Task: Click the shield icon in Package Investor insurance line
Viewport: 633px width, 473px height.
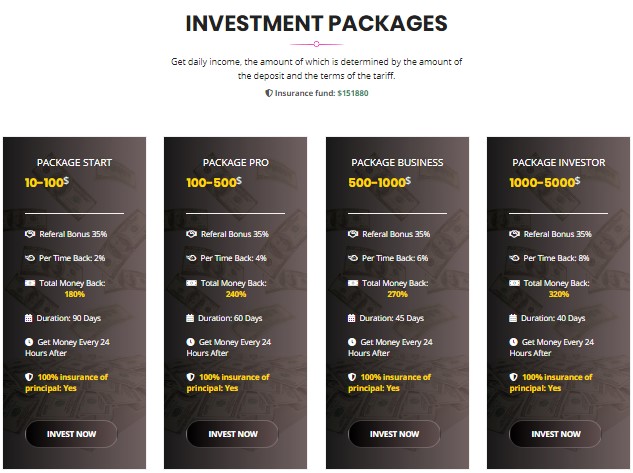Action: pos(513,377)
